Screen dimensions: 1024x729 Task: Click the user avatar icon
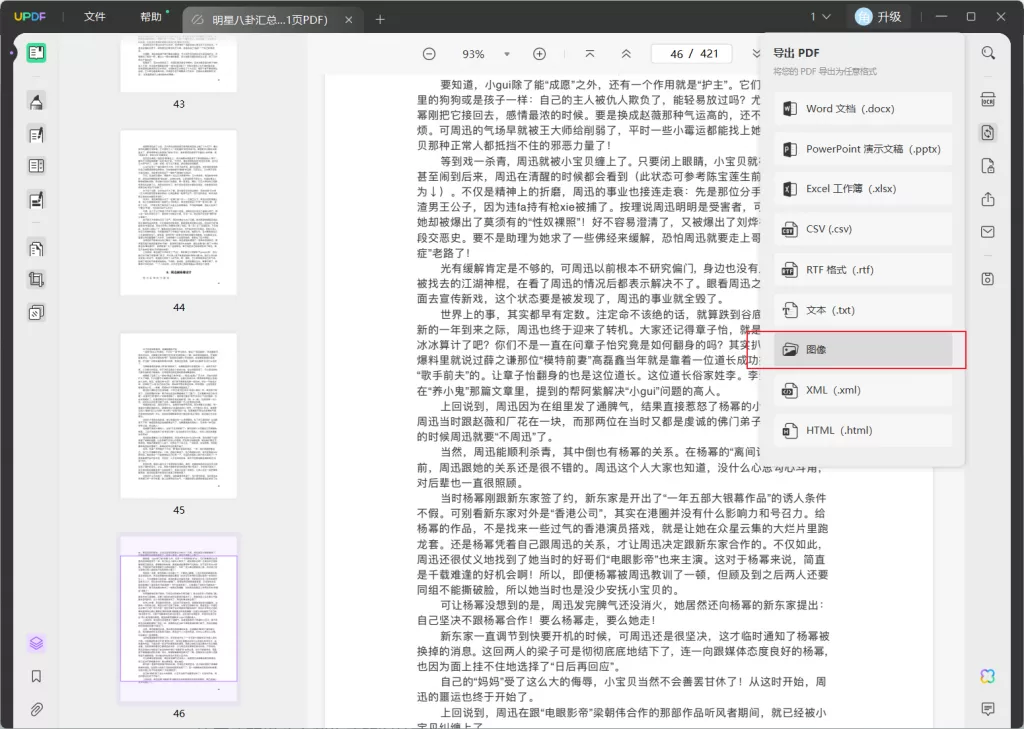click(x=863, y=17)
